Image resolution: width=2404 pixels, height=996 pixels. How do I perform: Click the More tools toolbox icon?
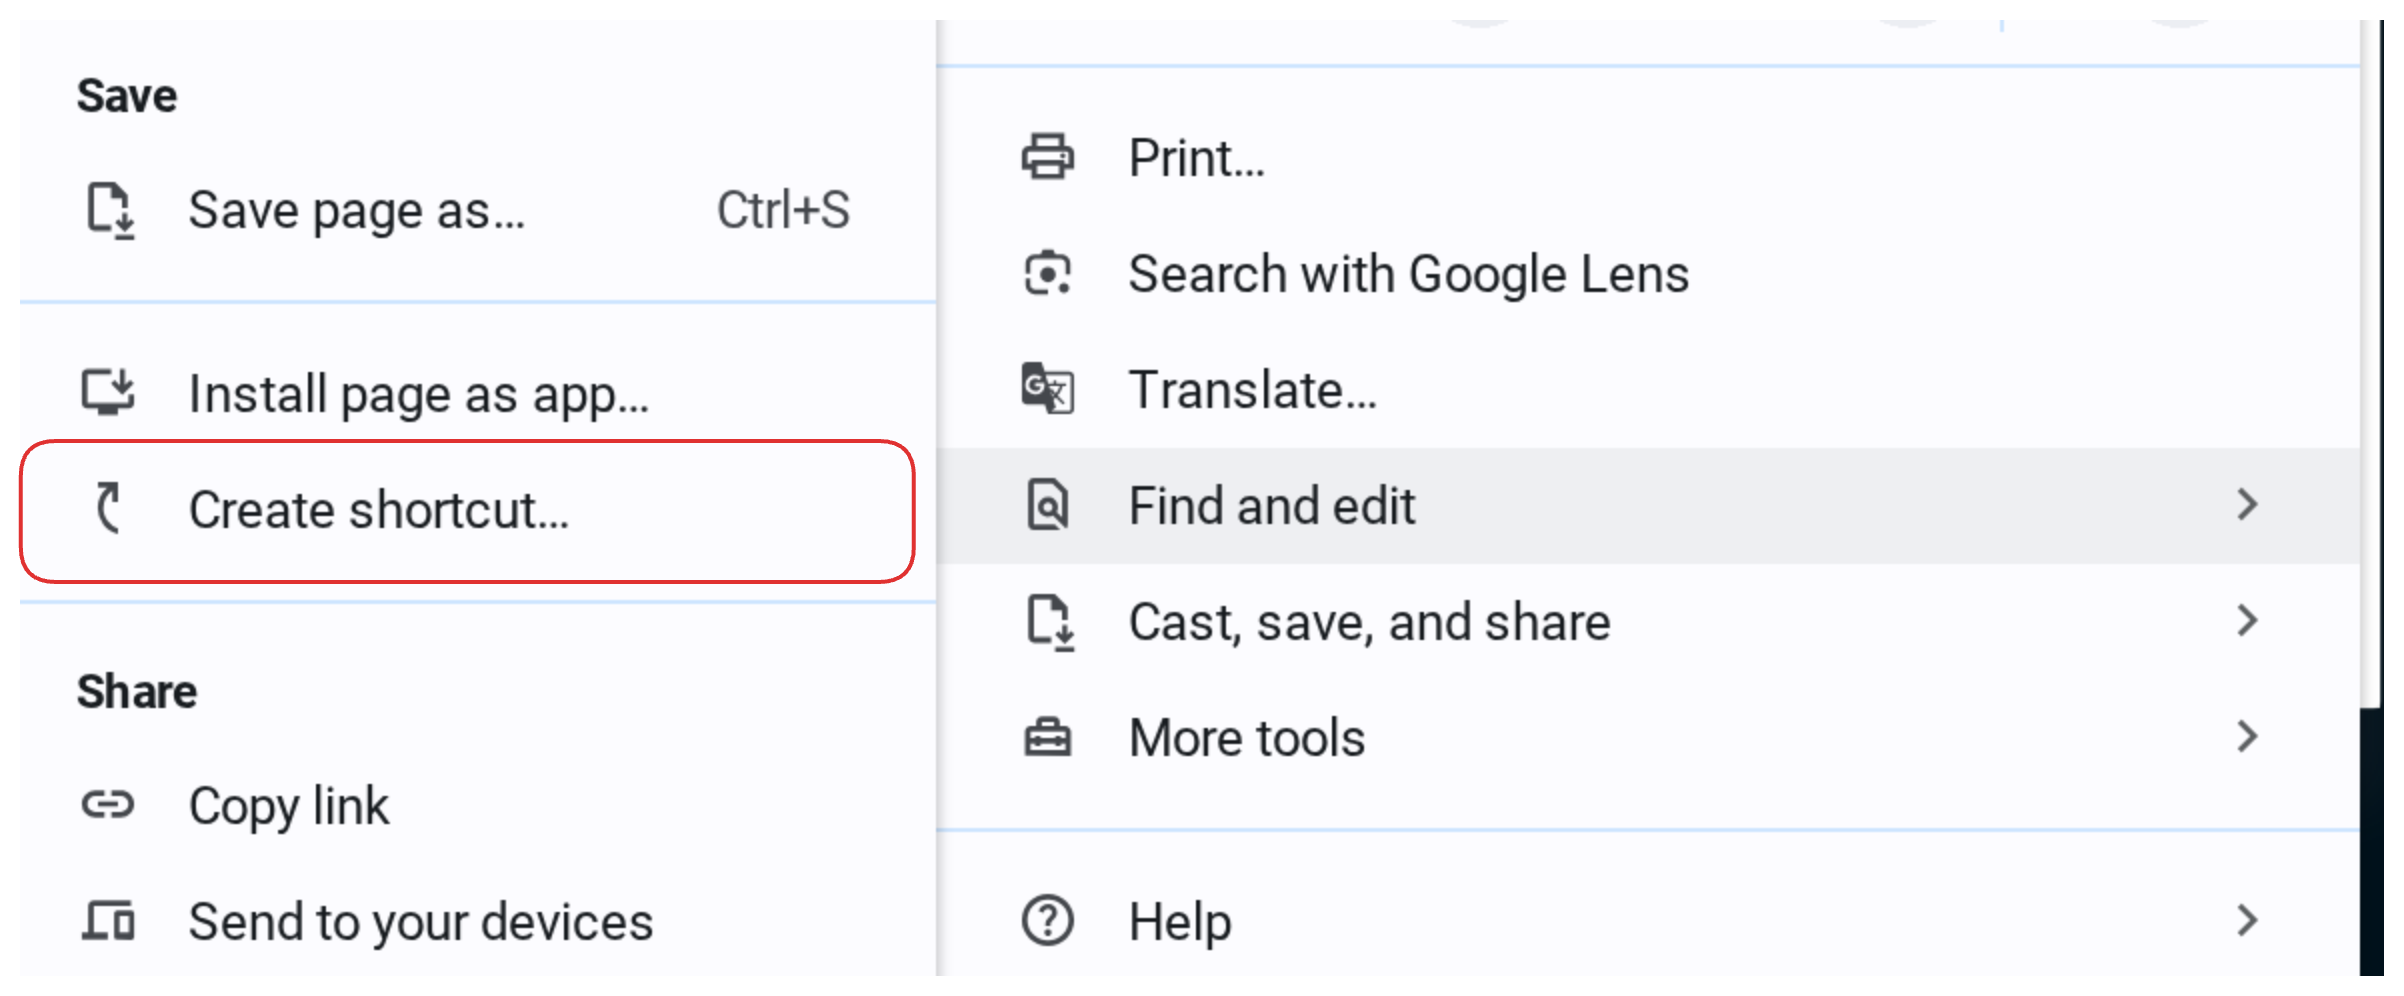1047,738
